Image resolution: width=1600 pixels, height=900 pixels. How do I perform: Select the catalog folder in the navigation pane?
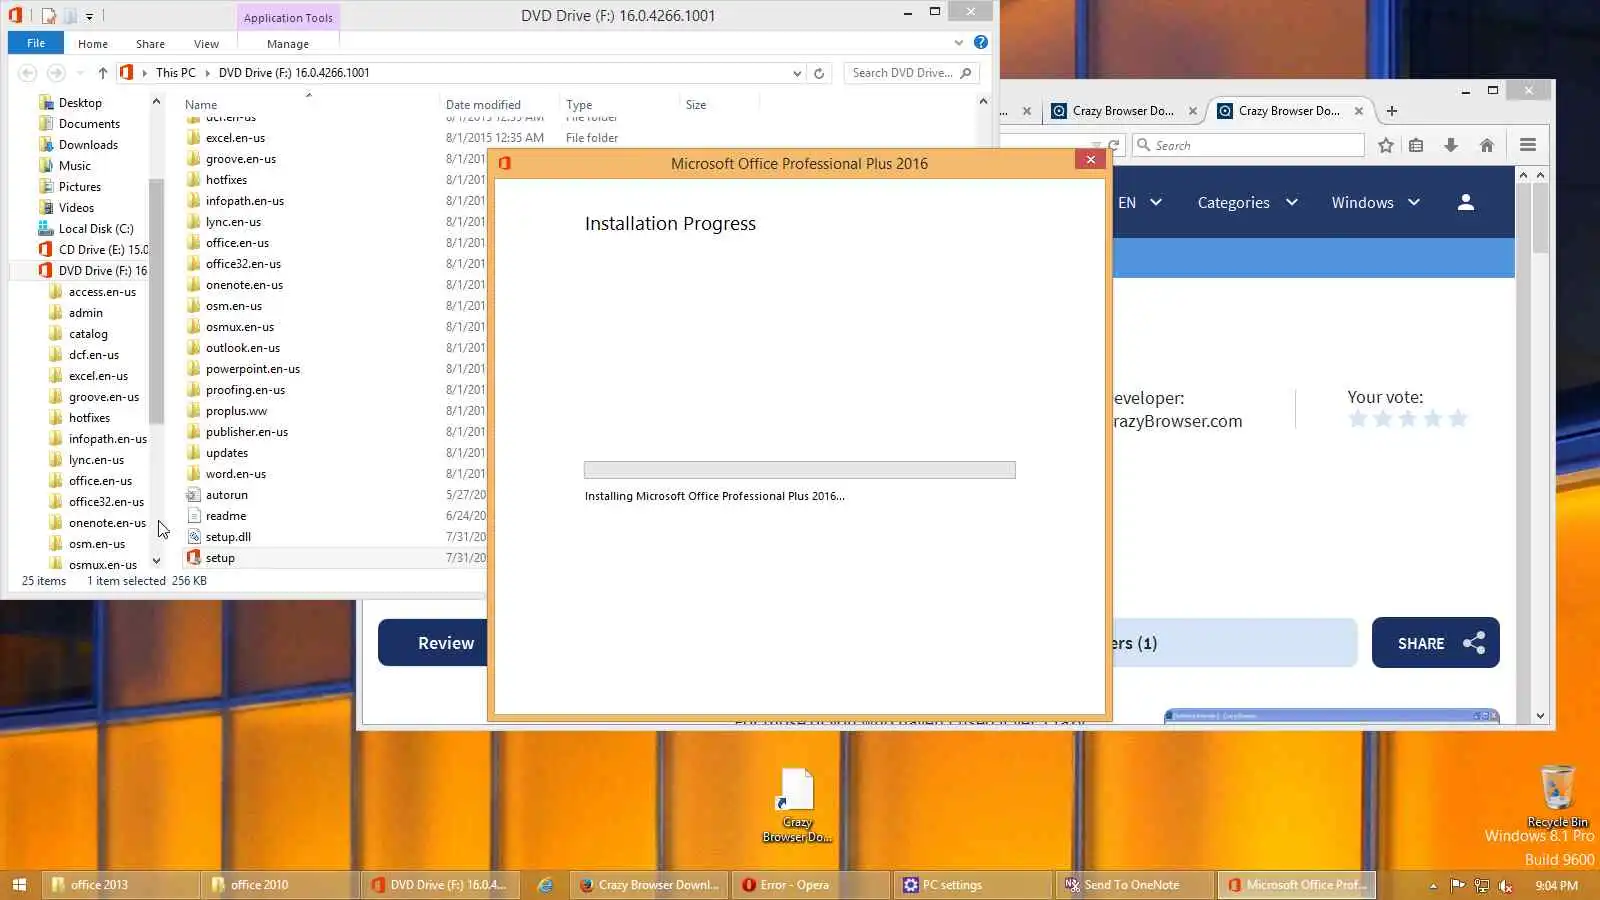[x=88, y=334]
